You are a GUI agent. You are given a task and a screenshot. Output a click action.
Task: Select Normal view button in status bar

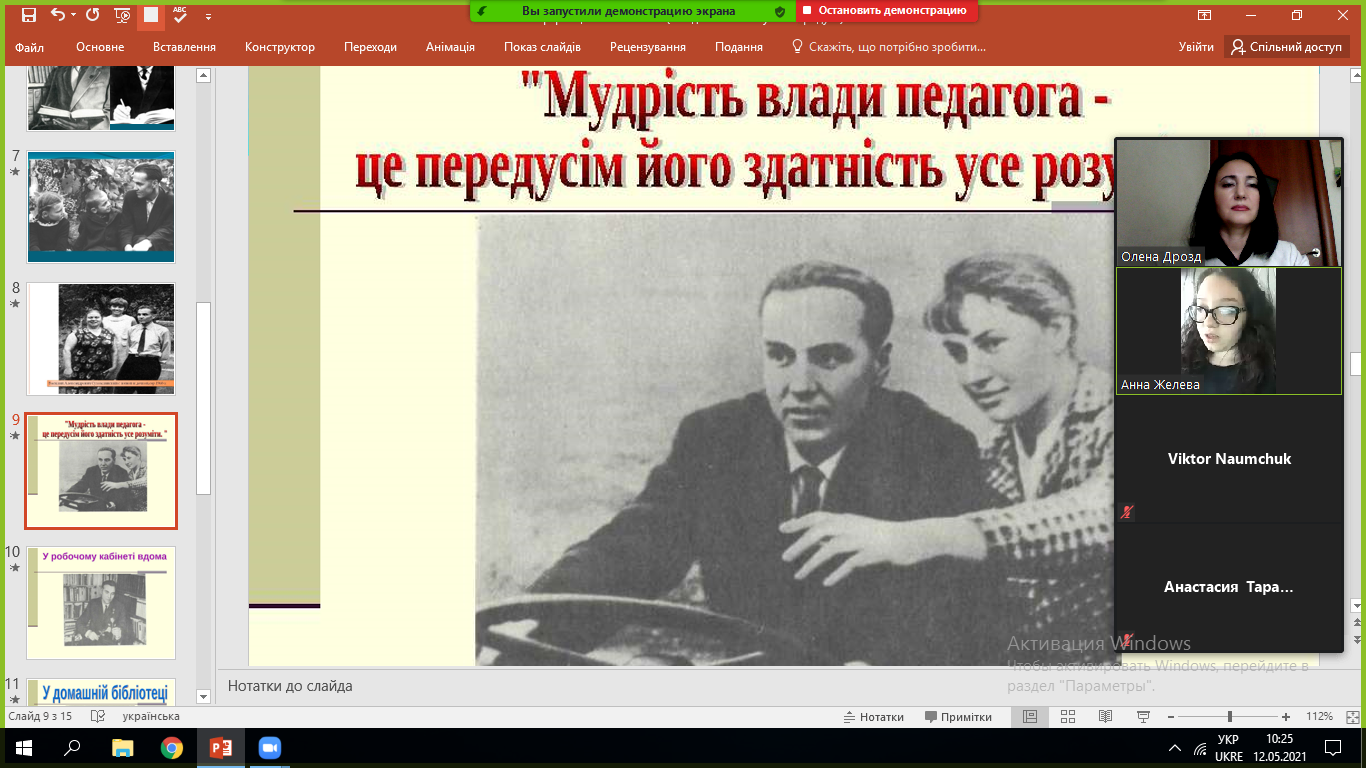click(1029, 717)
